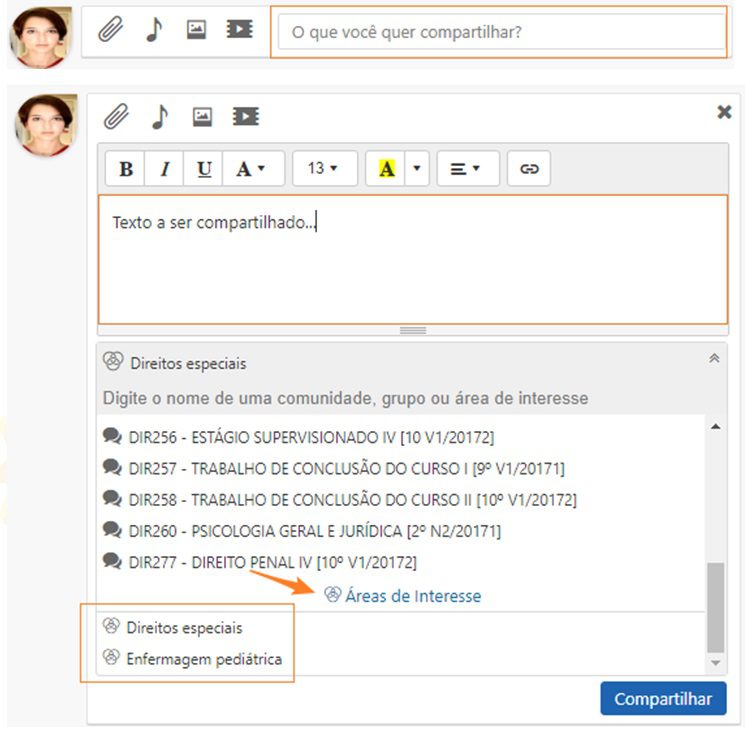Viewport: 745px width, 732px height.
Task: Open the font color dropdown
Action: click(x=253, y=169)
